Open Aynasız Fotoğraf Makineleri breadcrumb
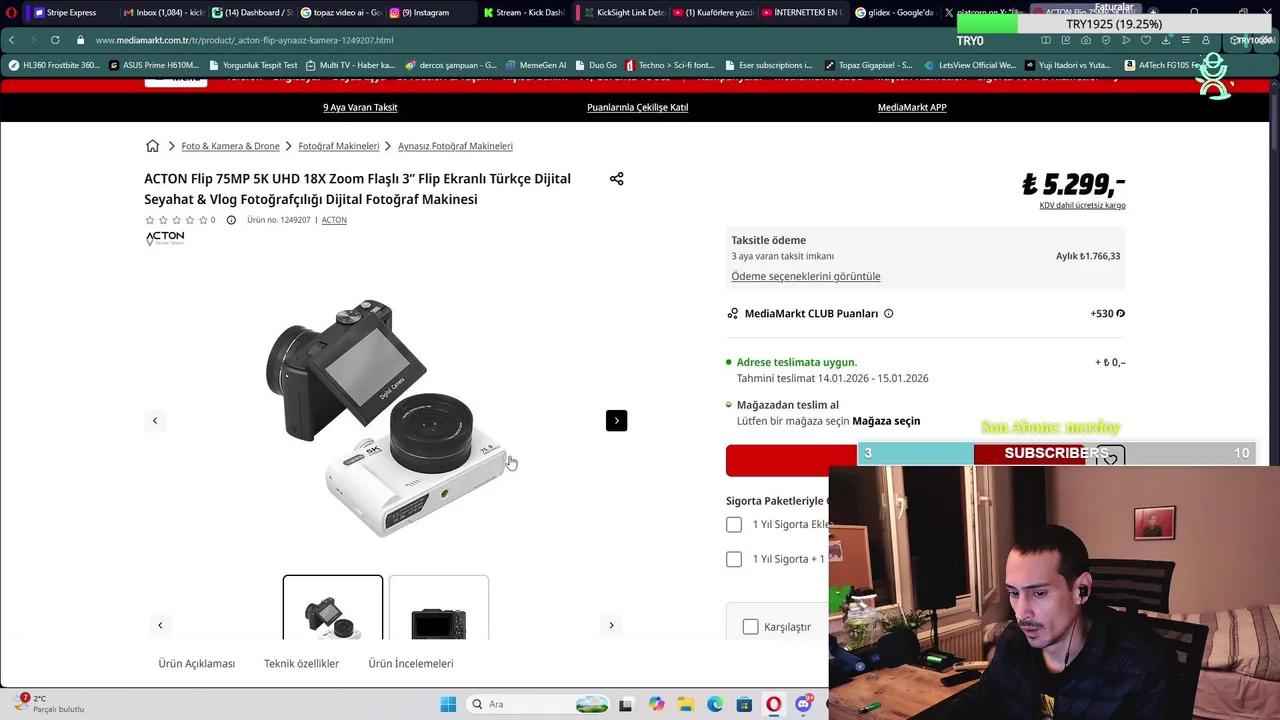 [455, 146]
